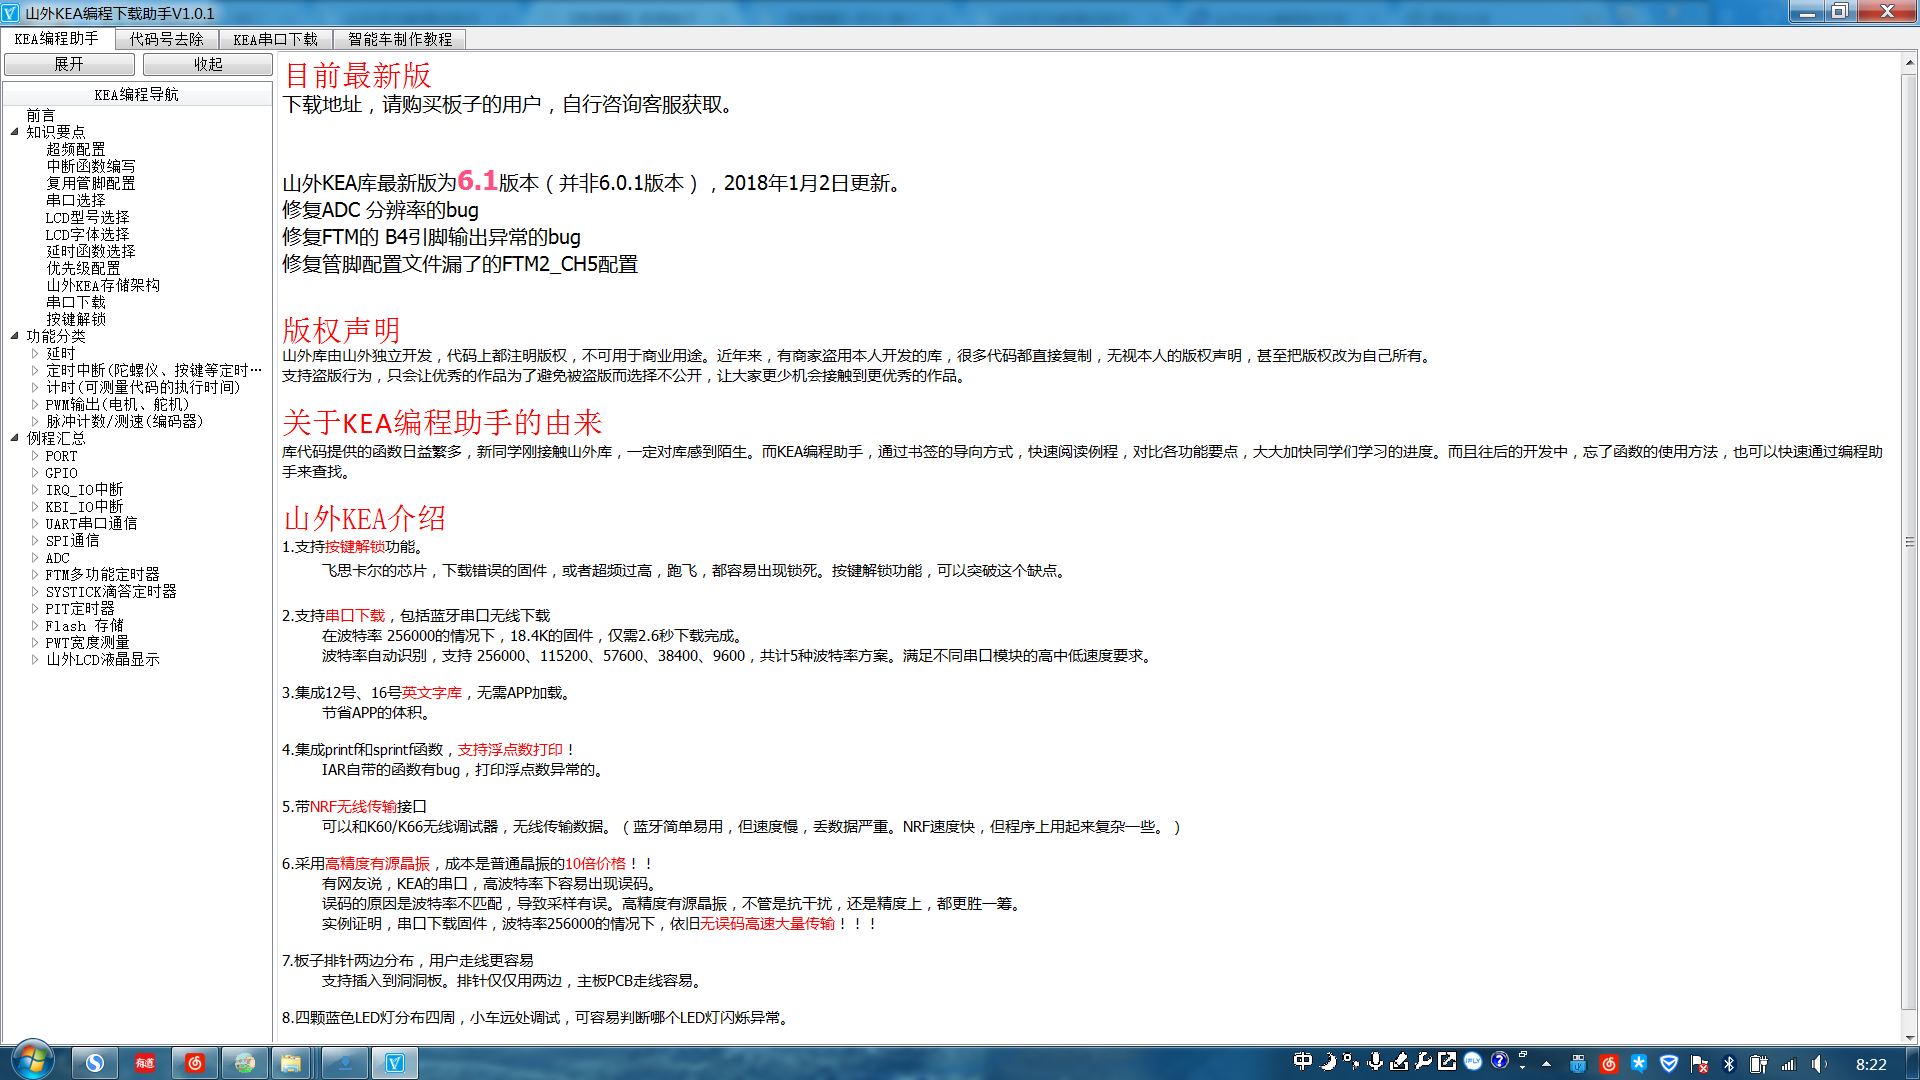Click the 展开 expand-all button
Screen dimensions: 1920x1080
pos(69,64)
